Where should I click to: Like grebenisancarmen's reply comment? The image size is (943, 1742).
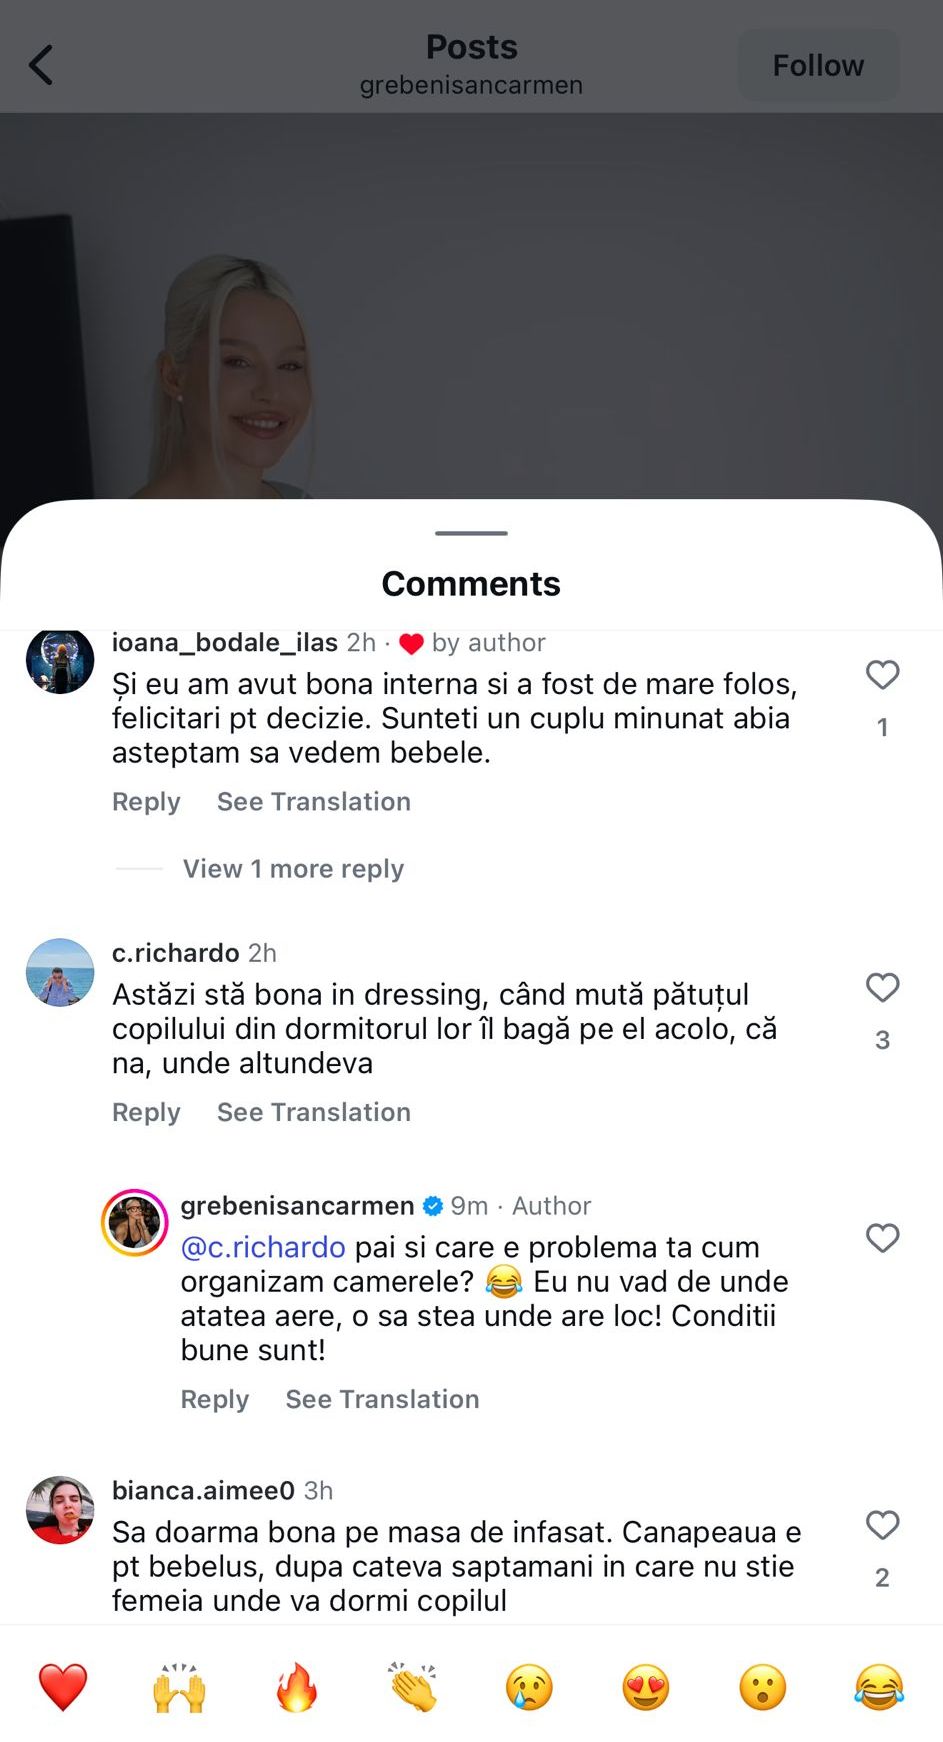click(x=882, y=1238)
